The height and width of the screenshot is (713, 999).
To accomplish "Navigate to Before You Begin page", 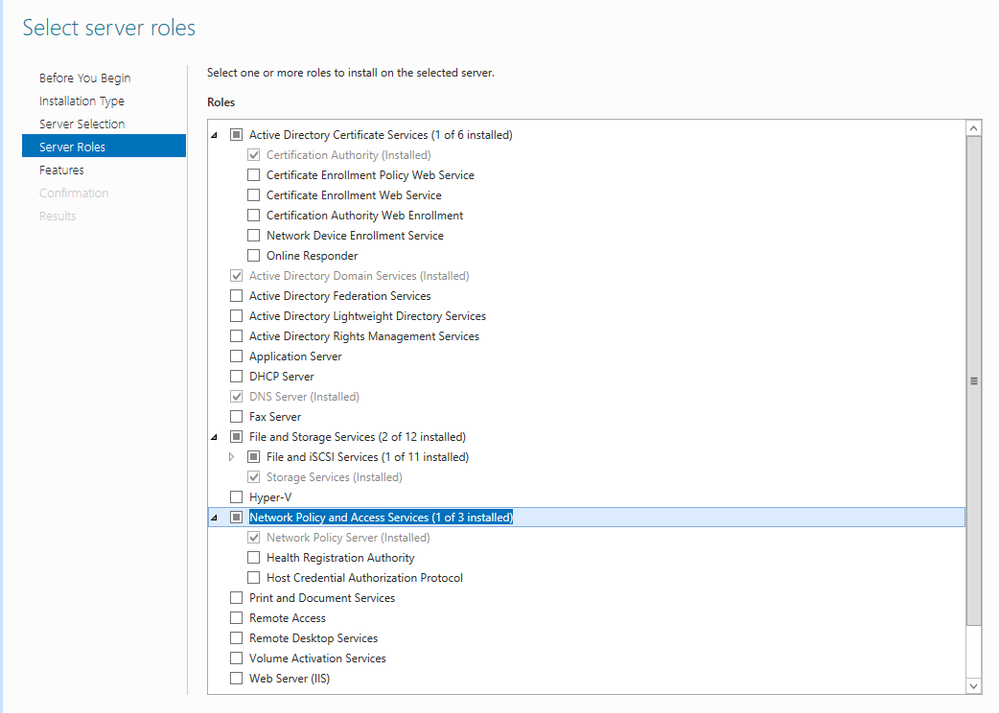I will [85, 78].
